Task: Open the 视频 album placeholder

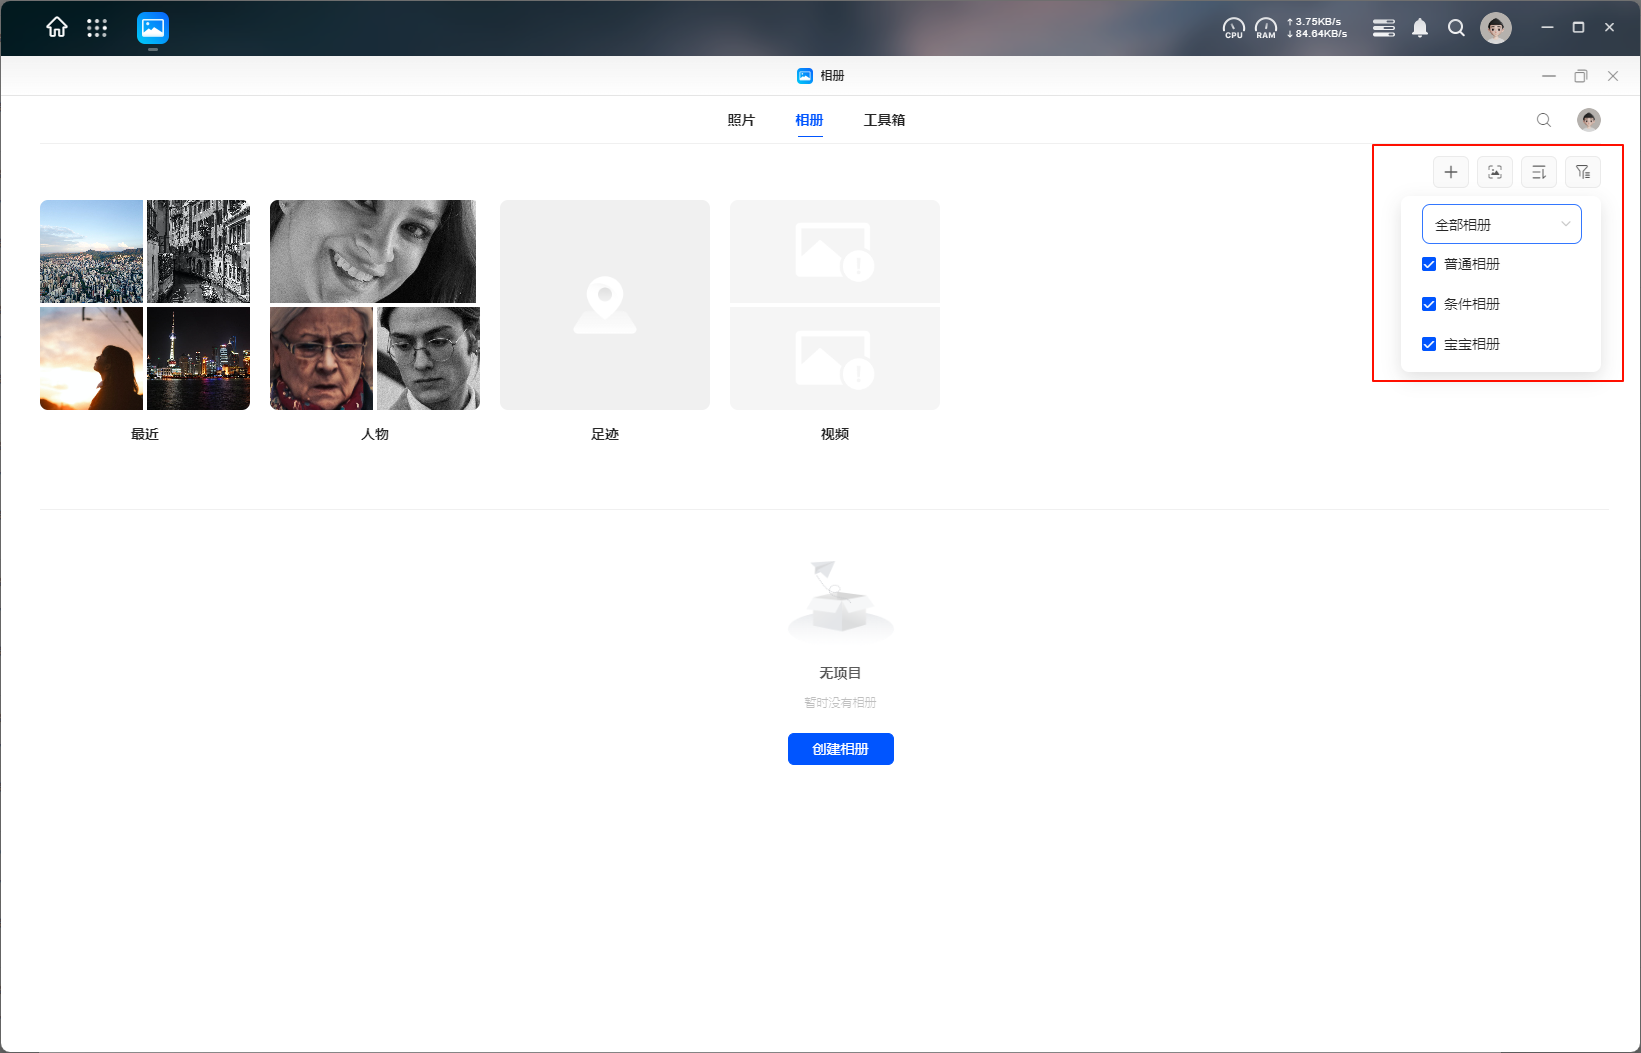Action: [x=835, y=305]
